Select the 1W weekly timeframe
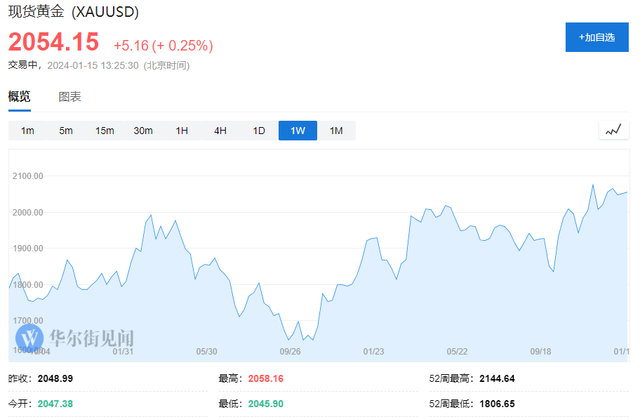 click(298, 131)
